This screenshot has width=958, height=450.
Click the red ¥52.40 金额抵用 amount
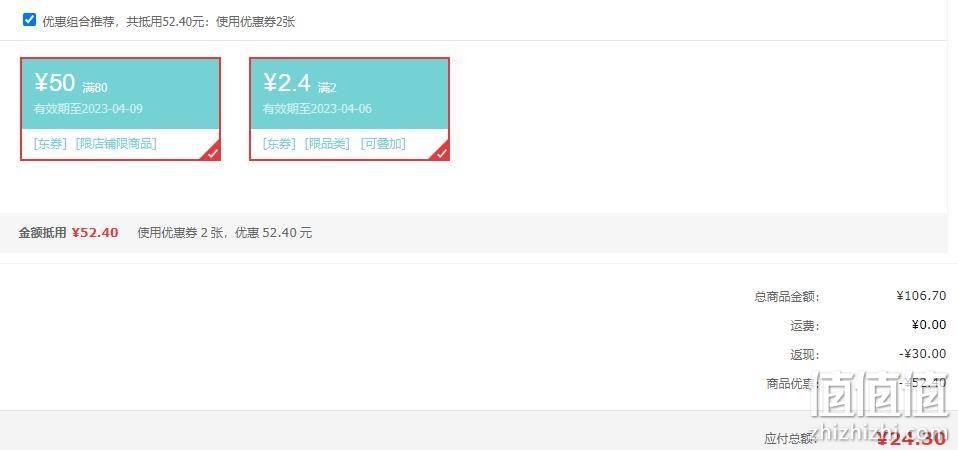(95, 233)
